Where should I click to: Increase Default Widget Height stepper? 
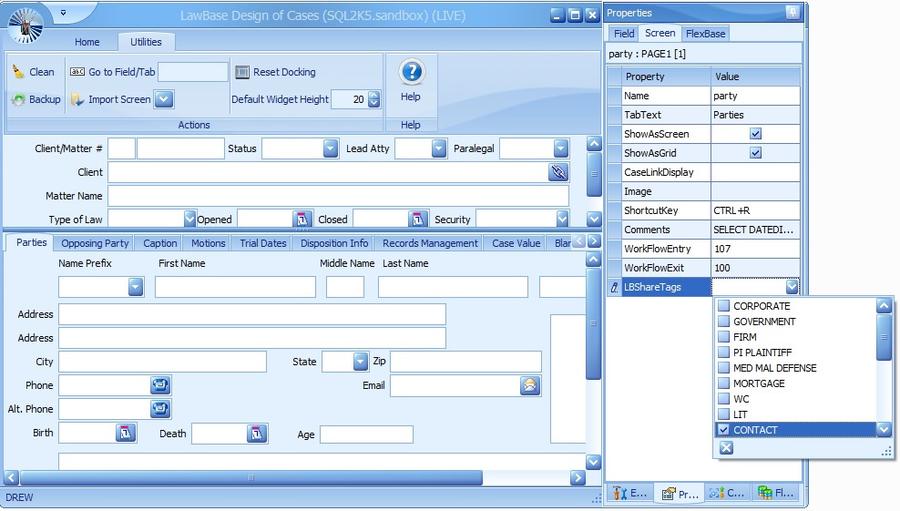pos(374,95)
